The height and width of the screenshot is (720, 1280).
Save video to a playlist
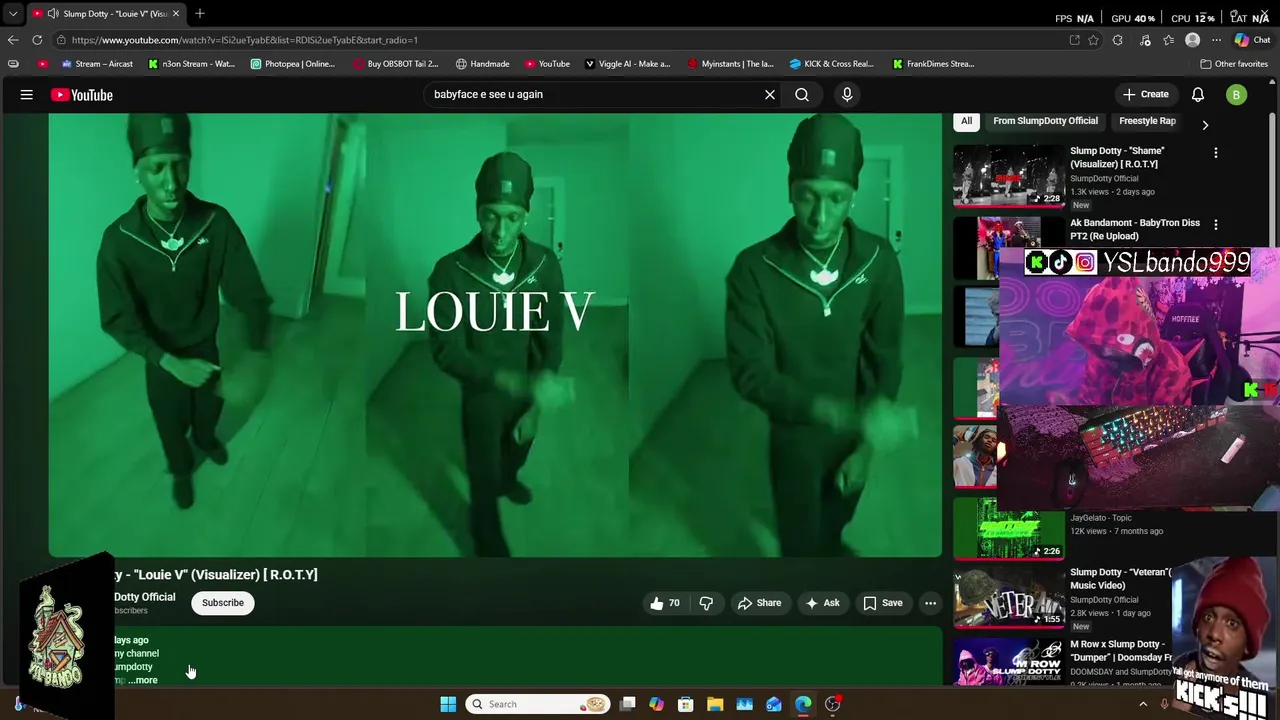(x=883, y=603)
